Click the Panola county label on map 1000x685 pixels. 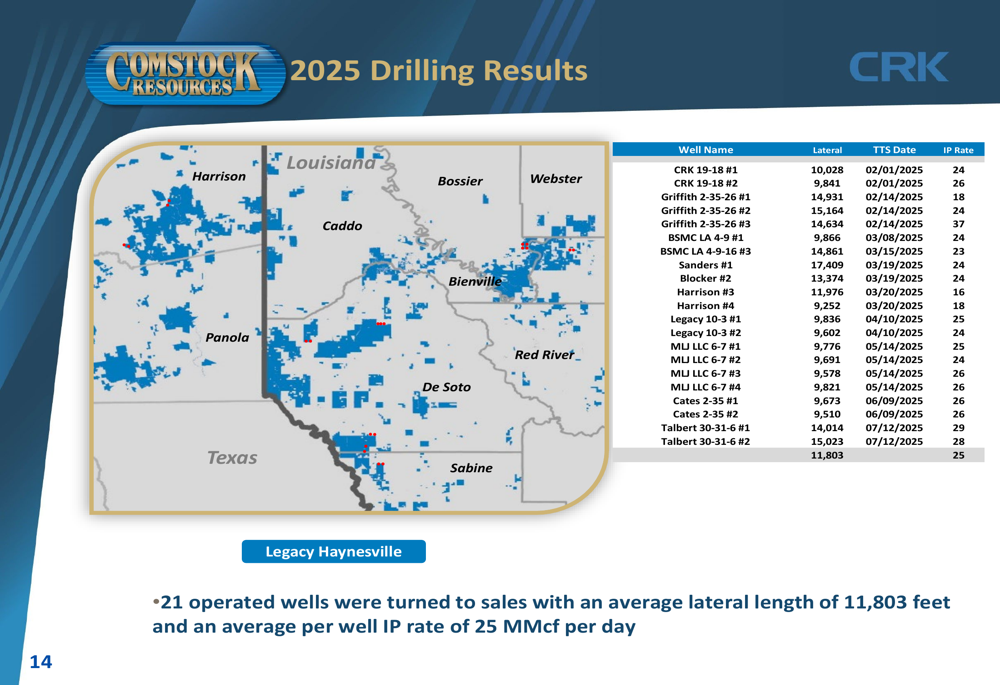coord(227,337)
